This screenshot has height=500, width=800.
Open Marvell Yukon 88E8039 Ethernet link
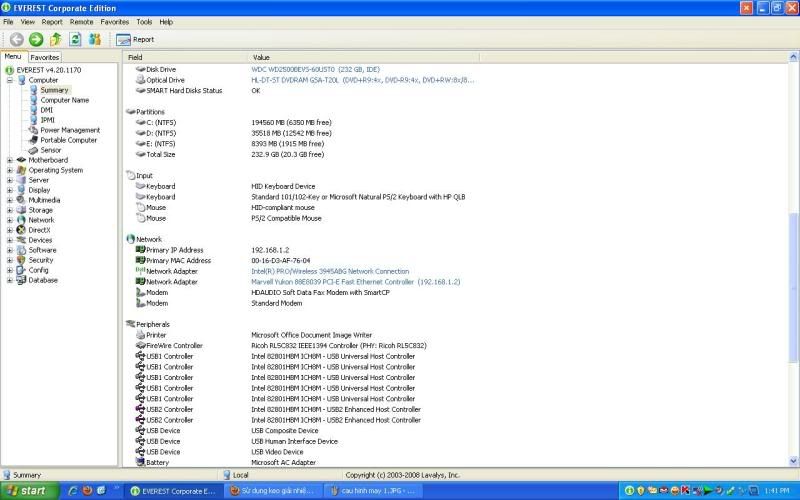tap(356, 282)
